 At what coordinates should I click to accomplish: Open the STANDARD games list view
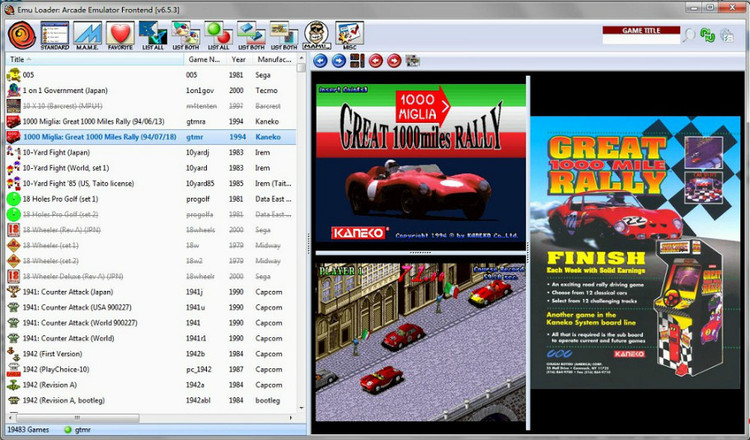tap(55, 35)
